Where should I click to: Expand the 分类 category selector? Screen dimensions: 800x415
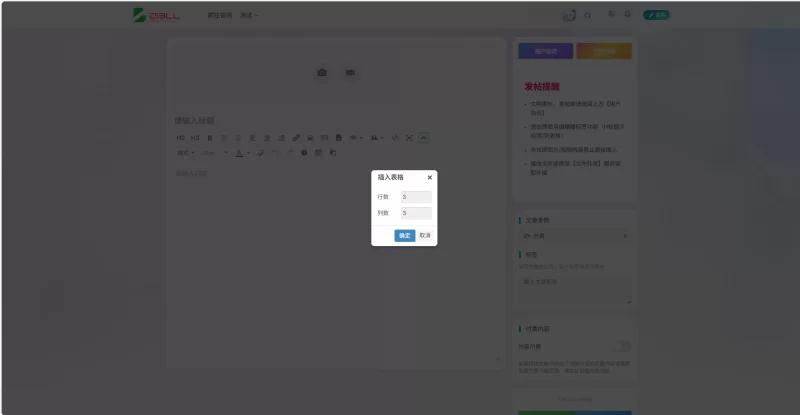pos(575,236)
